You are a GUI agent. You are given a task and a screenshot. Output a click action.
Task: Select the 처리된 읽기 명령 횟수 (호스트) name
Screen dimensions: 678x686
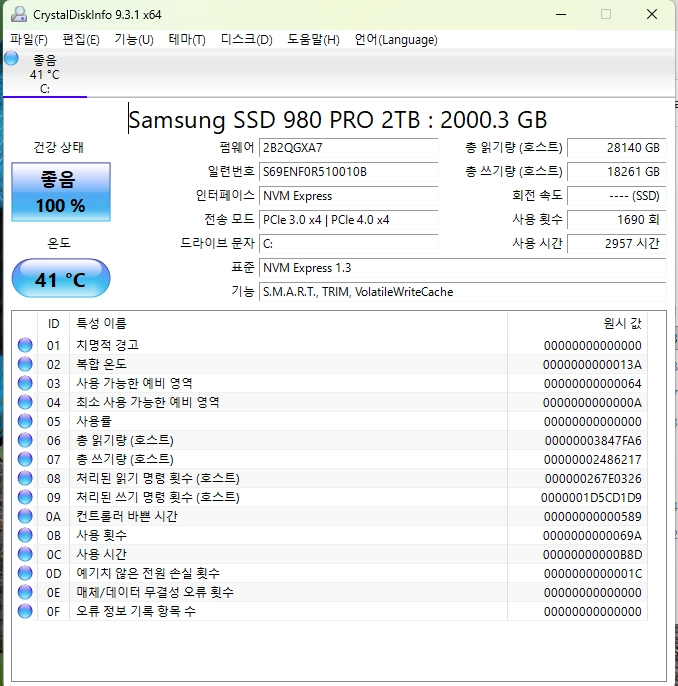coord(158,478)
